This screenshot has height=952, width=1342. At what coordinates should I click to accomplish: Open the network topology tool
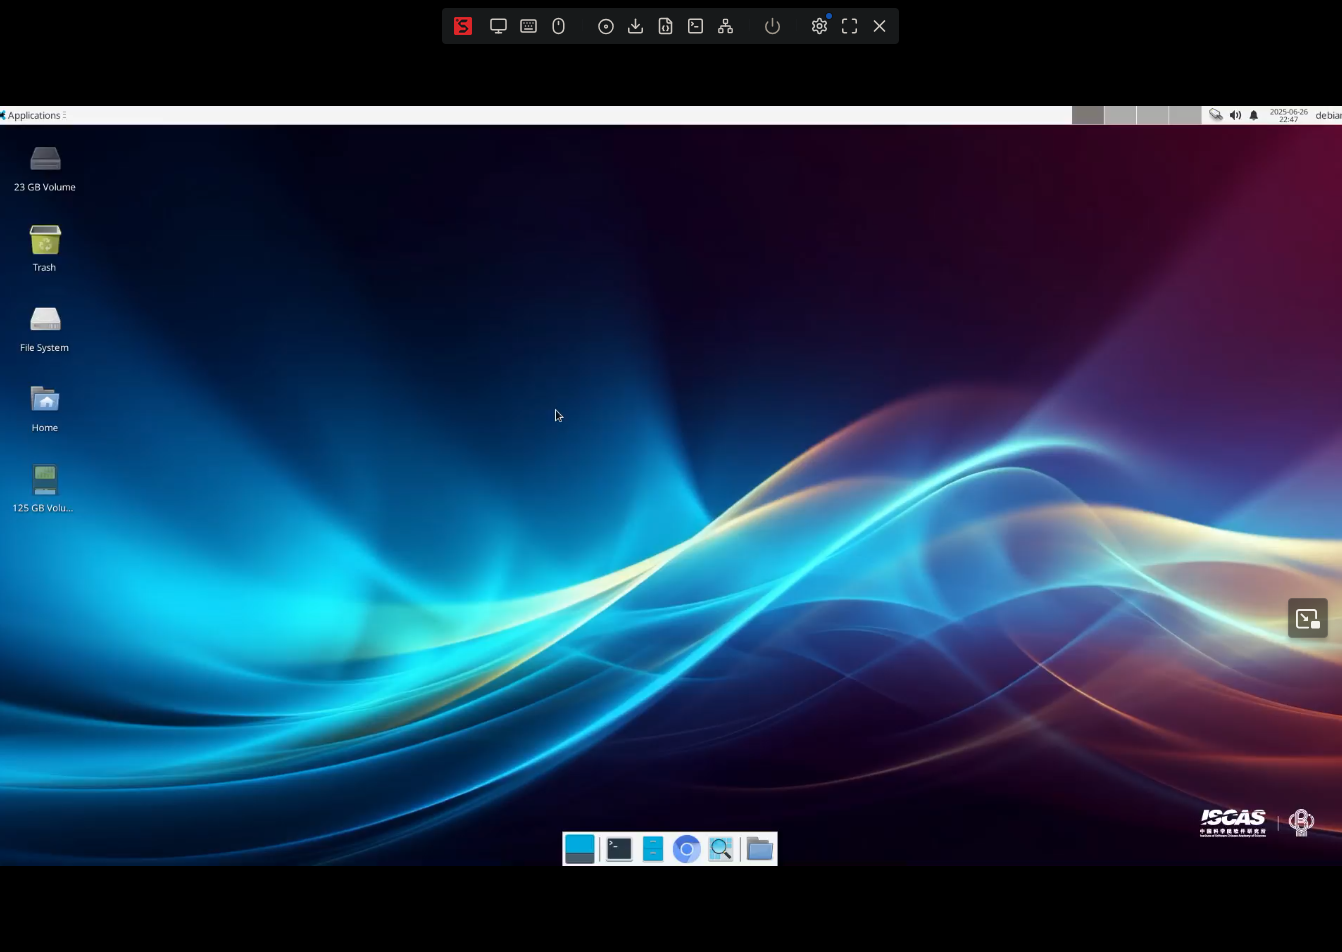tap(725, 26)
